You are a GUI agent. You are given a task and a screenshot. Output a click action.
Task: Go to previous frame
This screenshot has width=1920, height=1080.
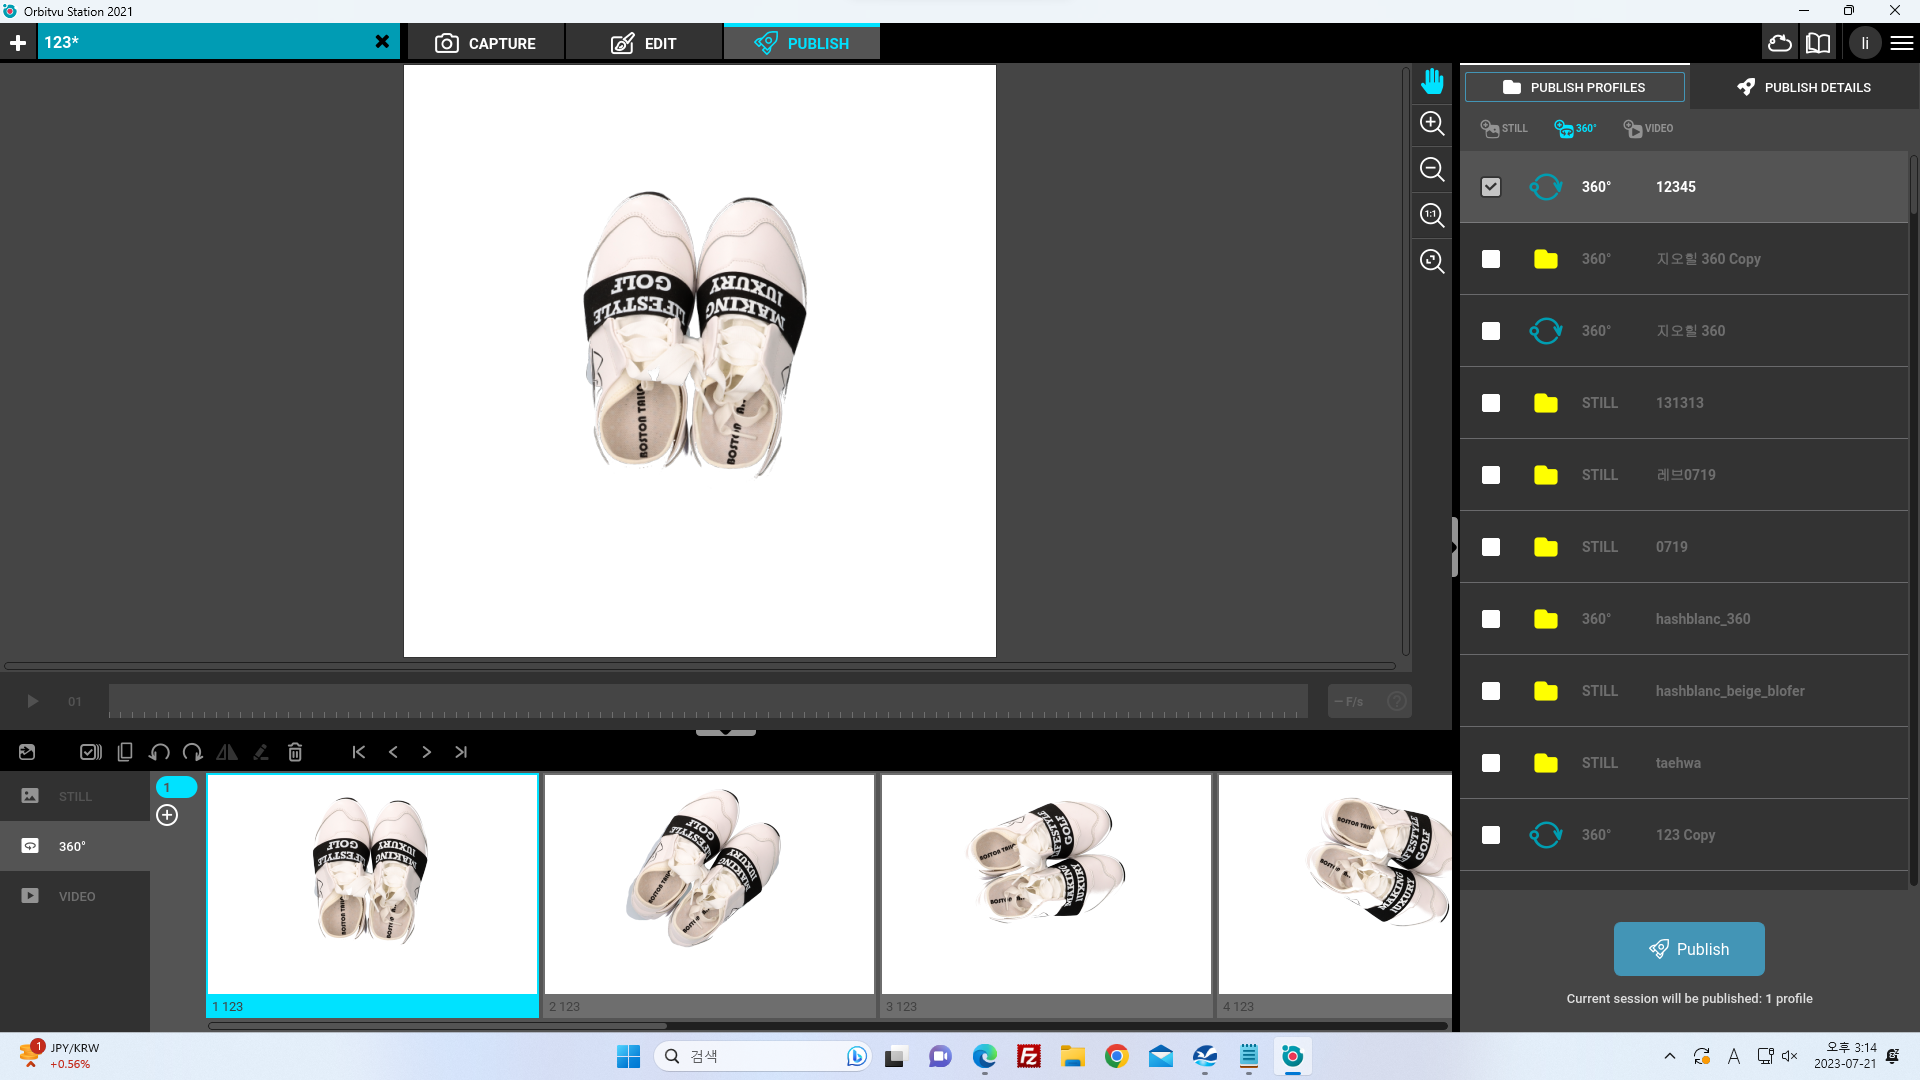[x=393, y=752]
